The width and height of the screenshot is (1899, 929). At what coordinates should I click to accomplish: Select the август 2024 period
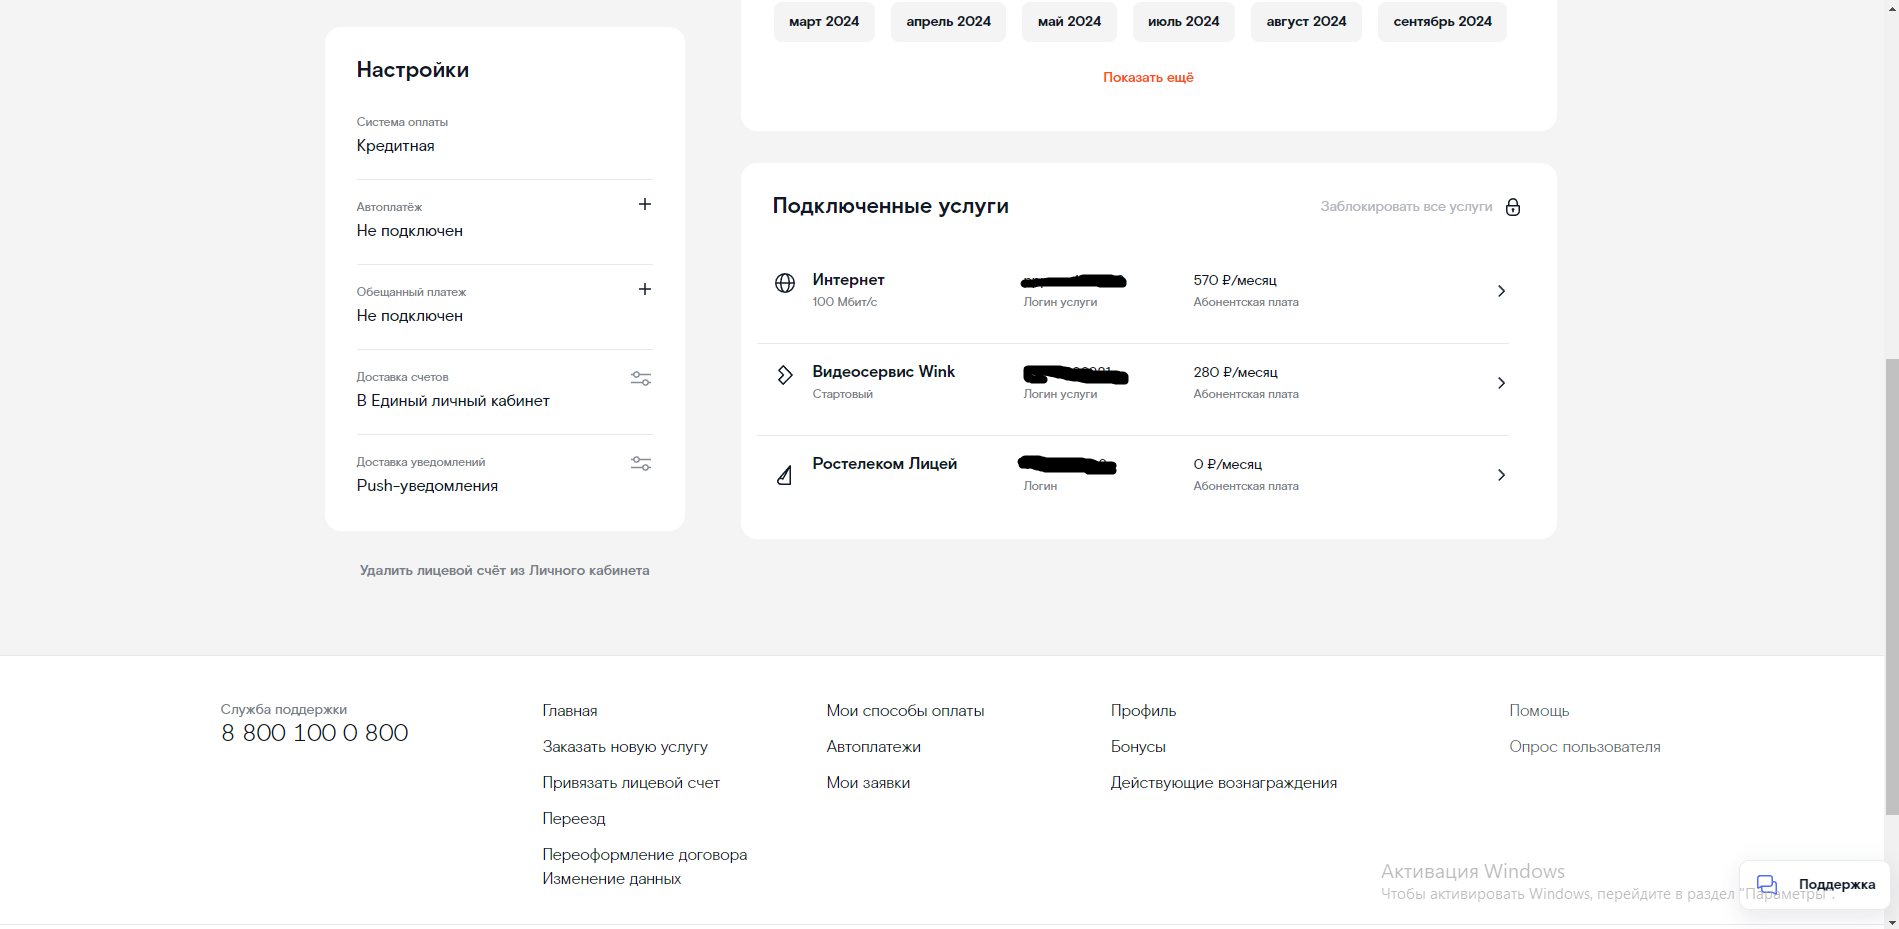click(x=1306, y=21)
